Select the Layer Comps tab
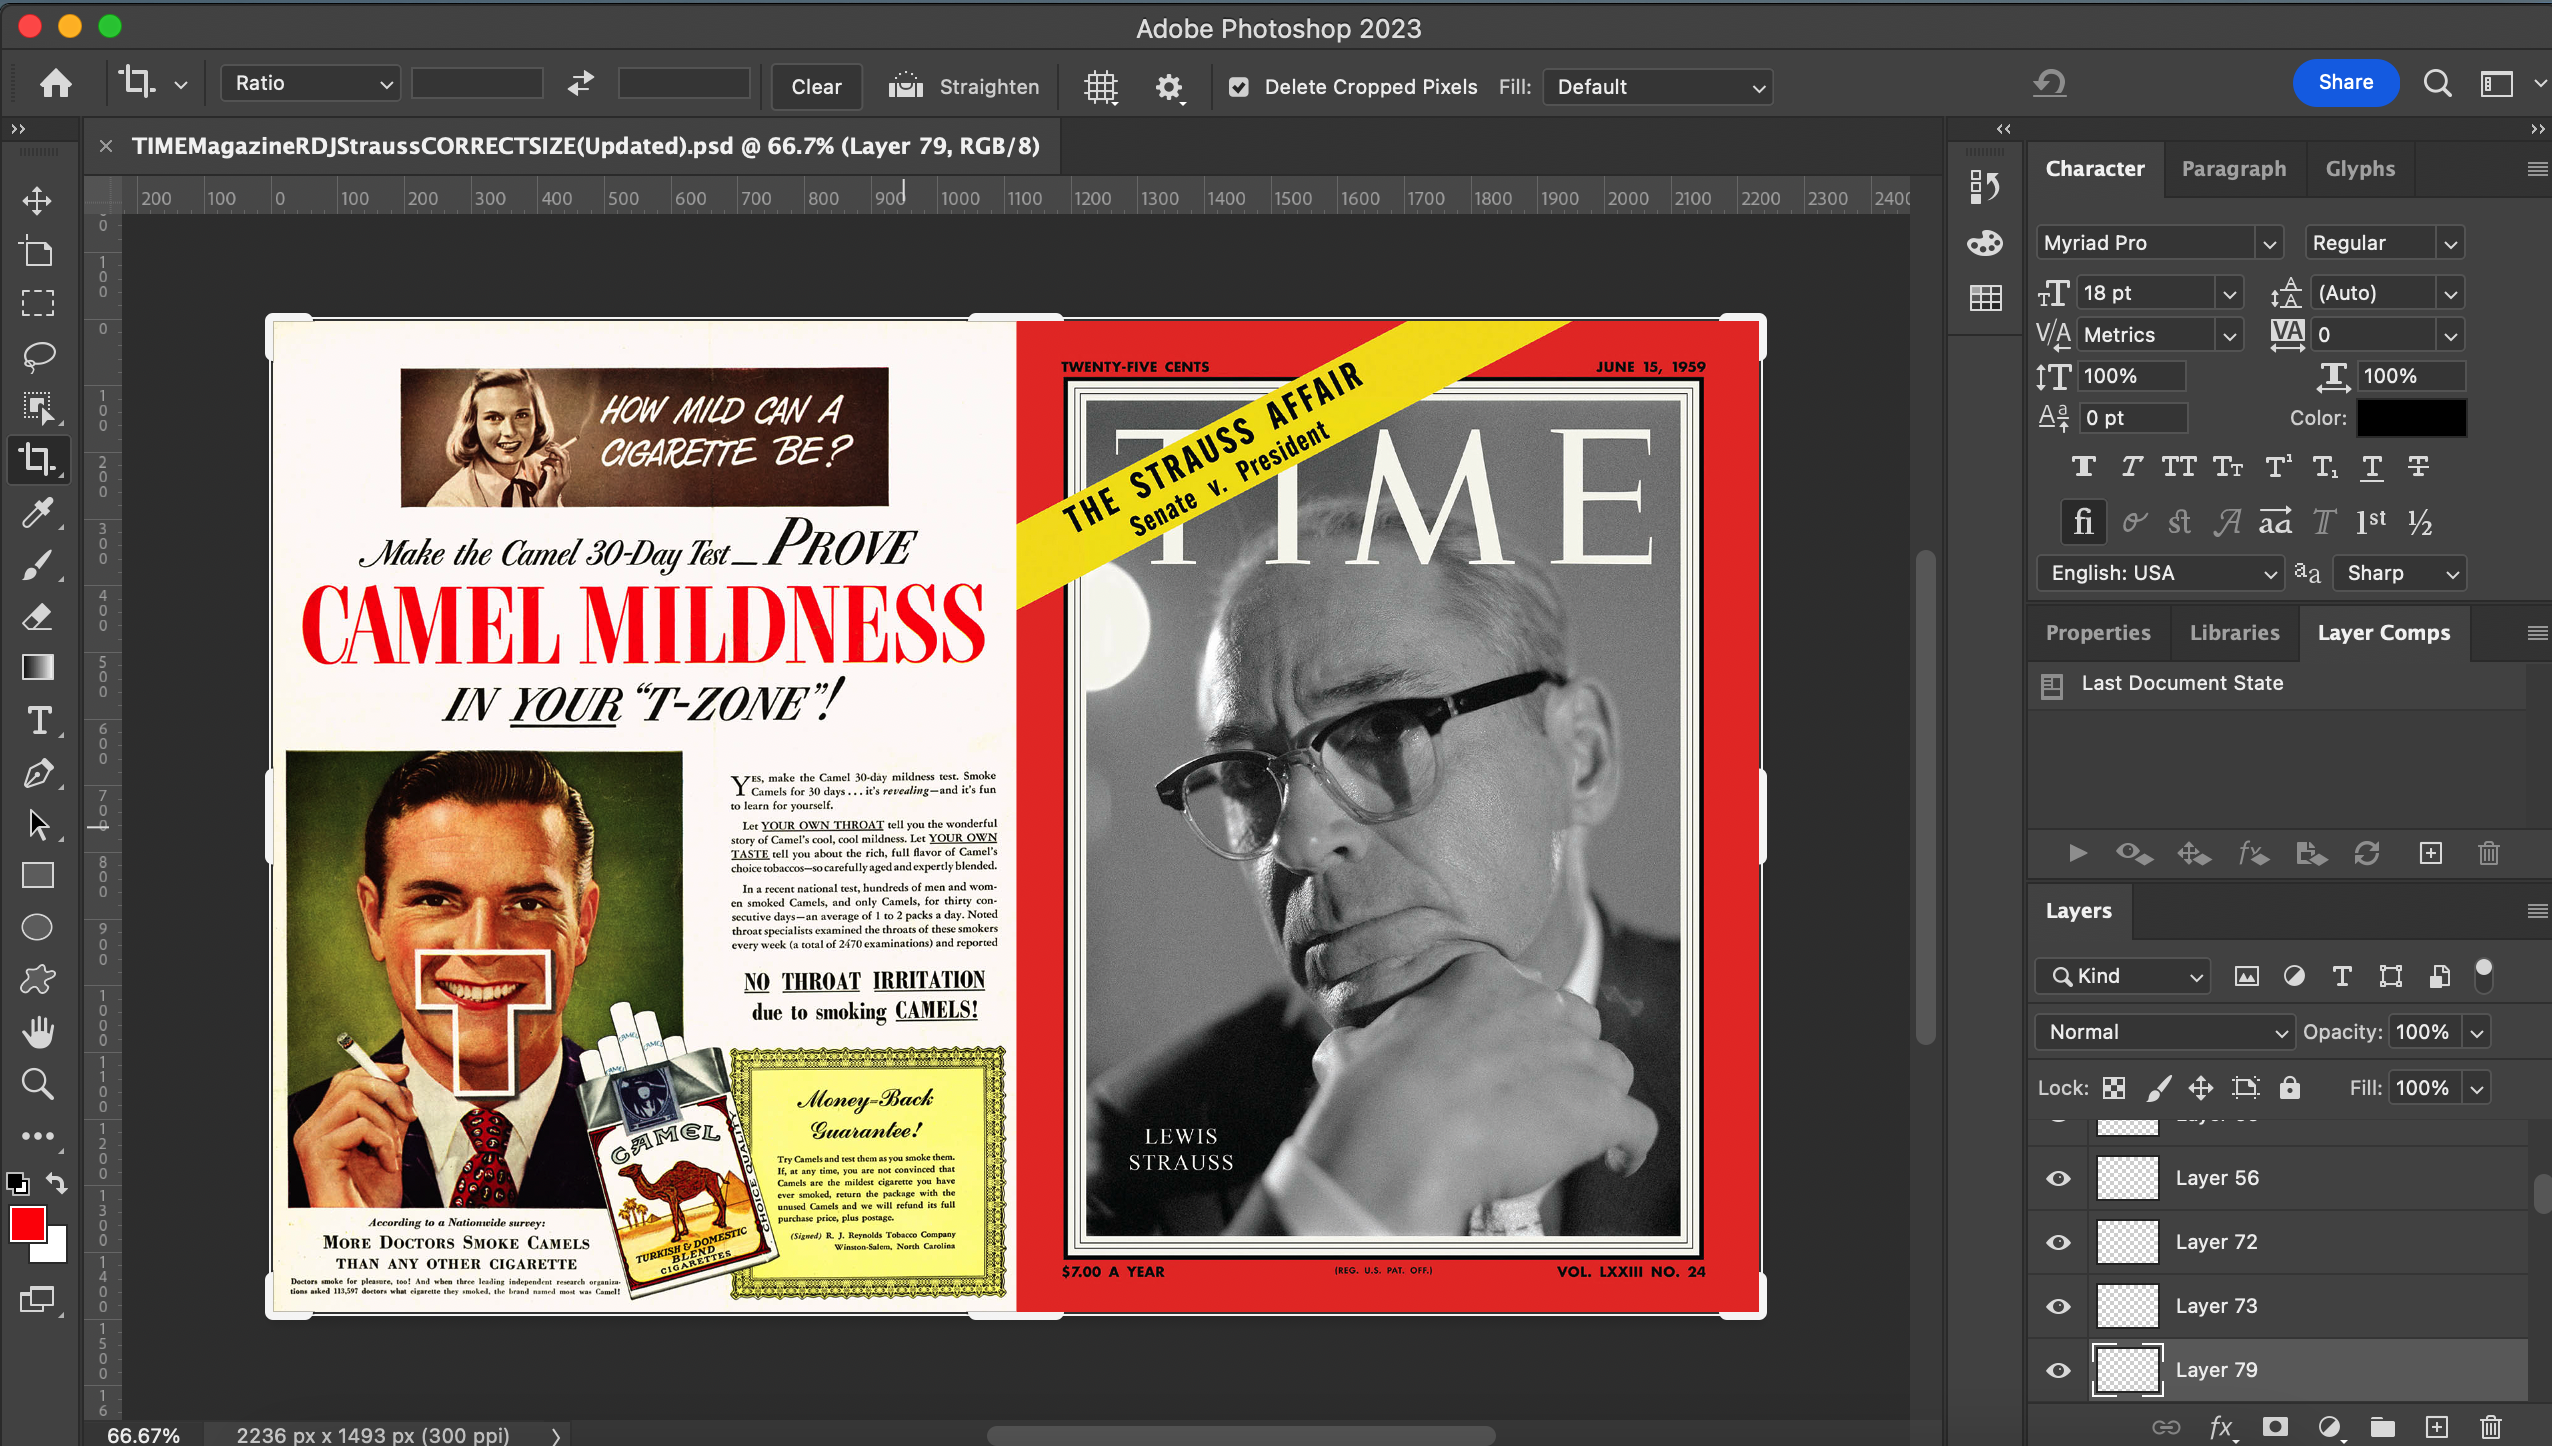The height and width of the screenshot is (1446, 2552). click(x=2384, y=633)
